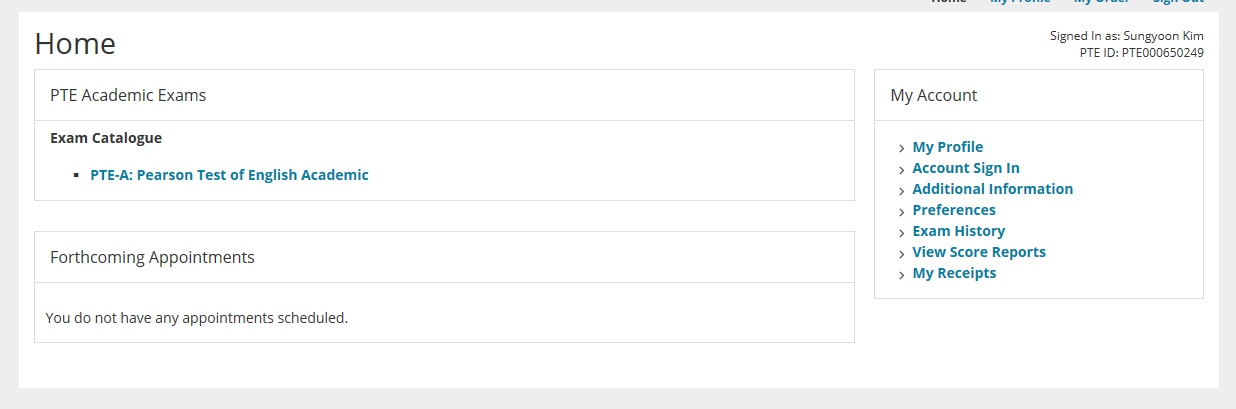This screenshot has width=1236, height=409.
Task: Click the arrow icon next to Account Sign In
Action: [x=901, y=170]
